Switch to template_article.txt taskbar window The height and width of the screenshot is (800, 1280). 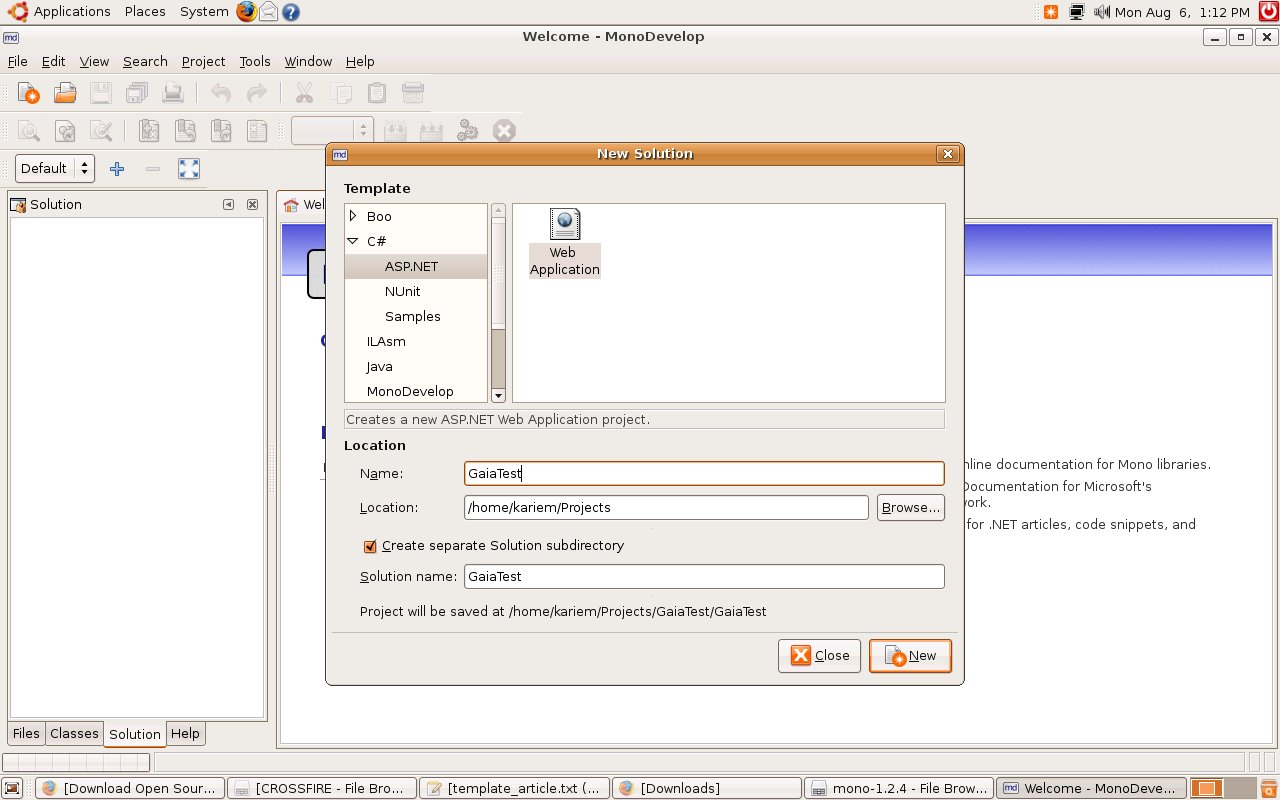point(514,788)
